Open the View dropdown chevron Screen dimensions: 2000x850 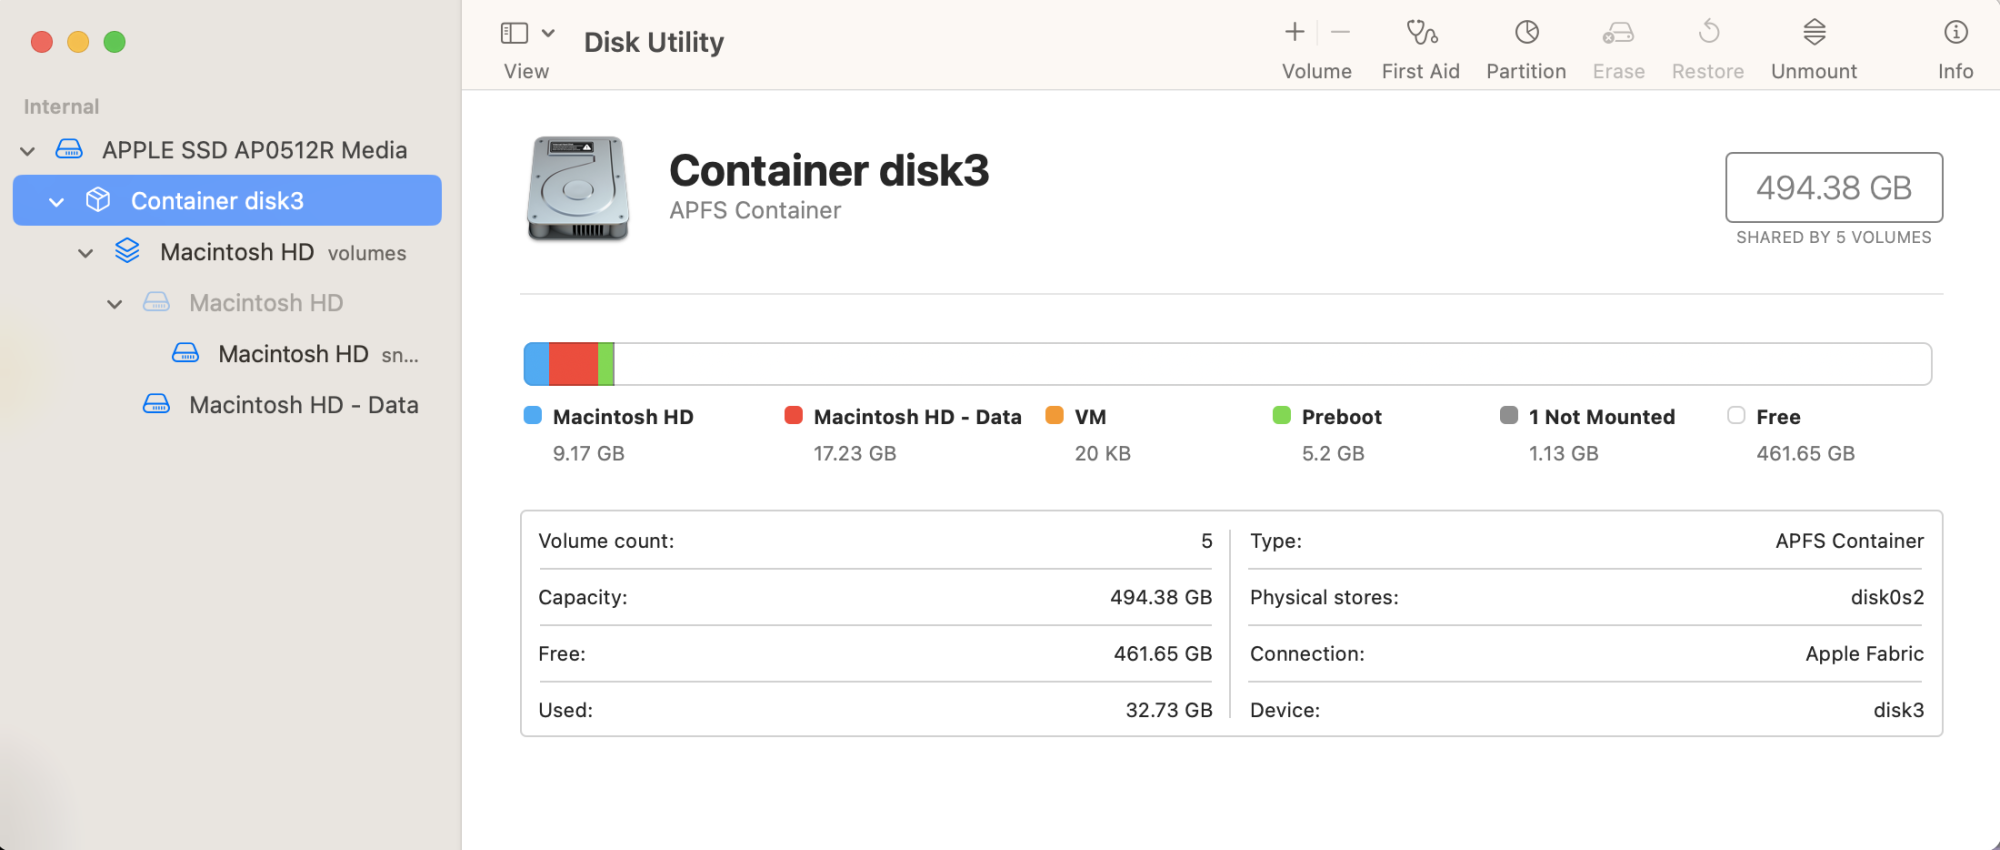click(548, 33)
